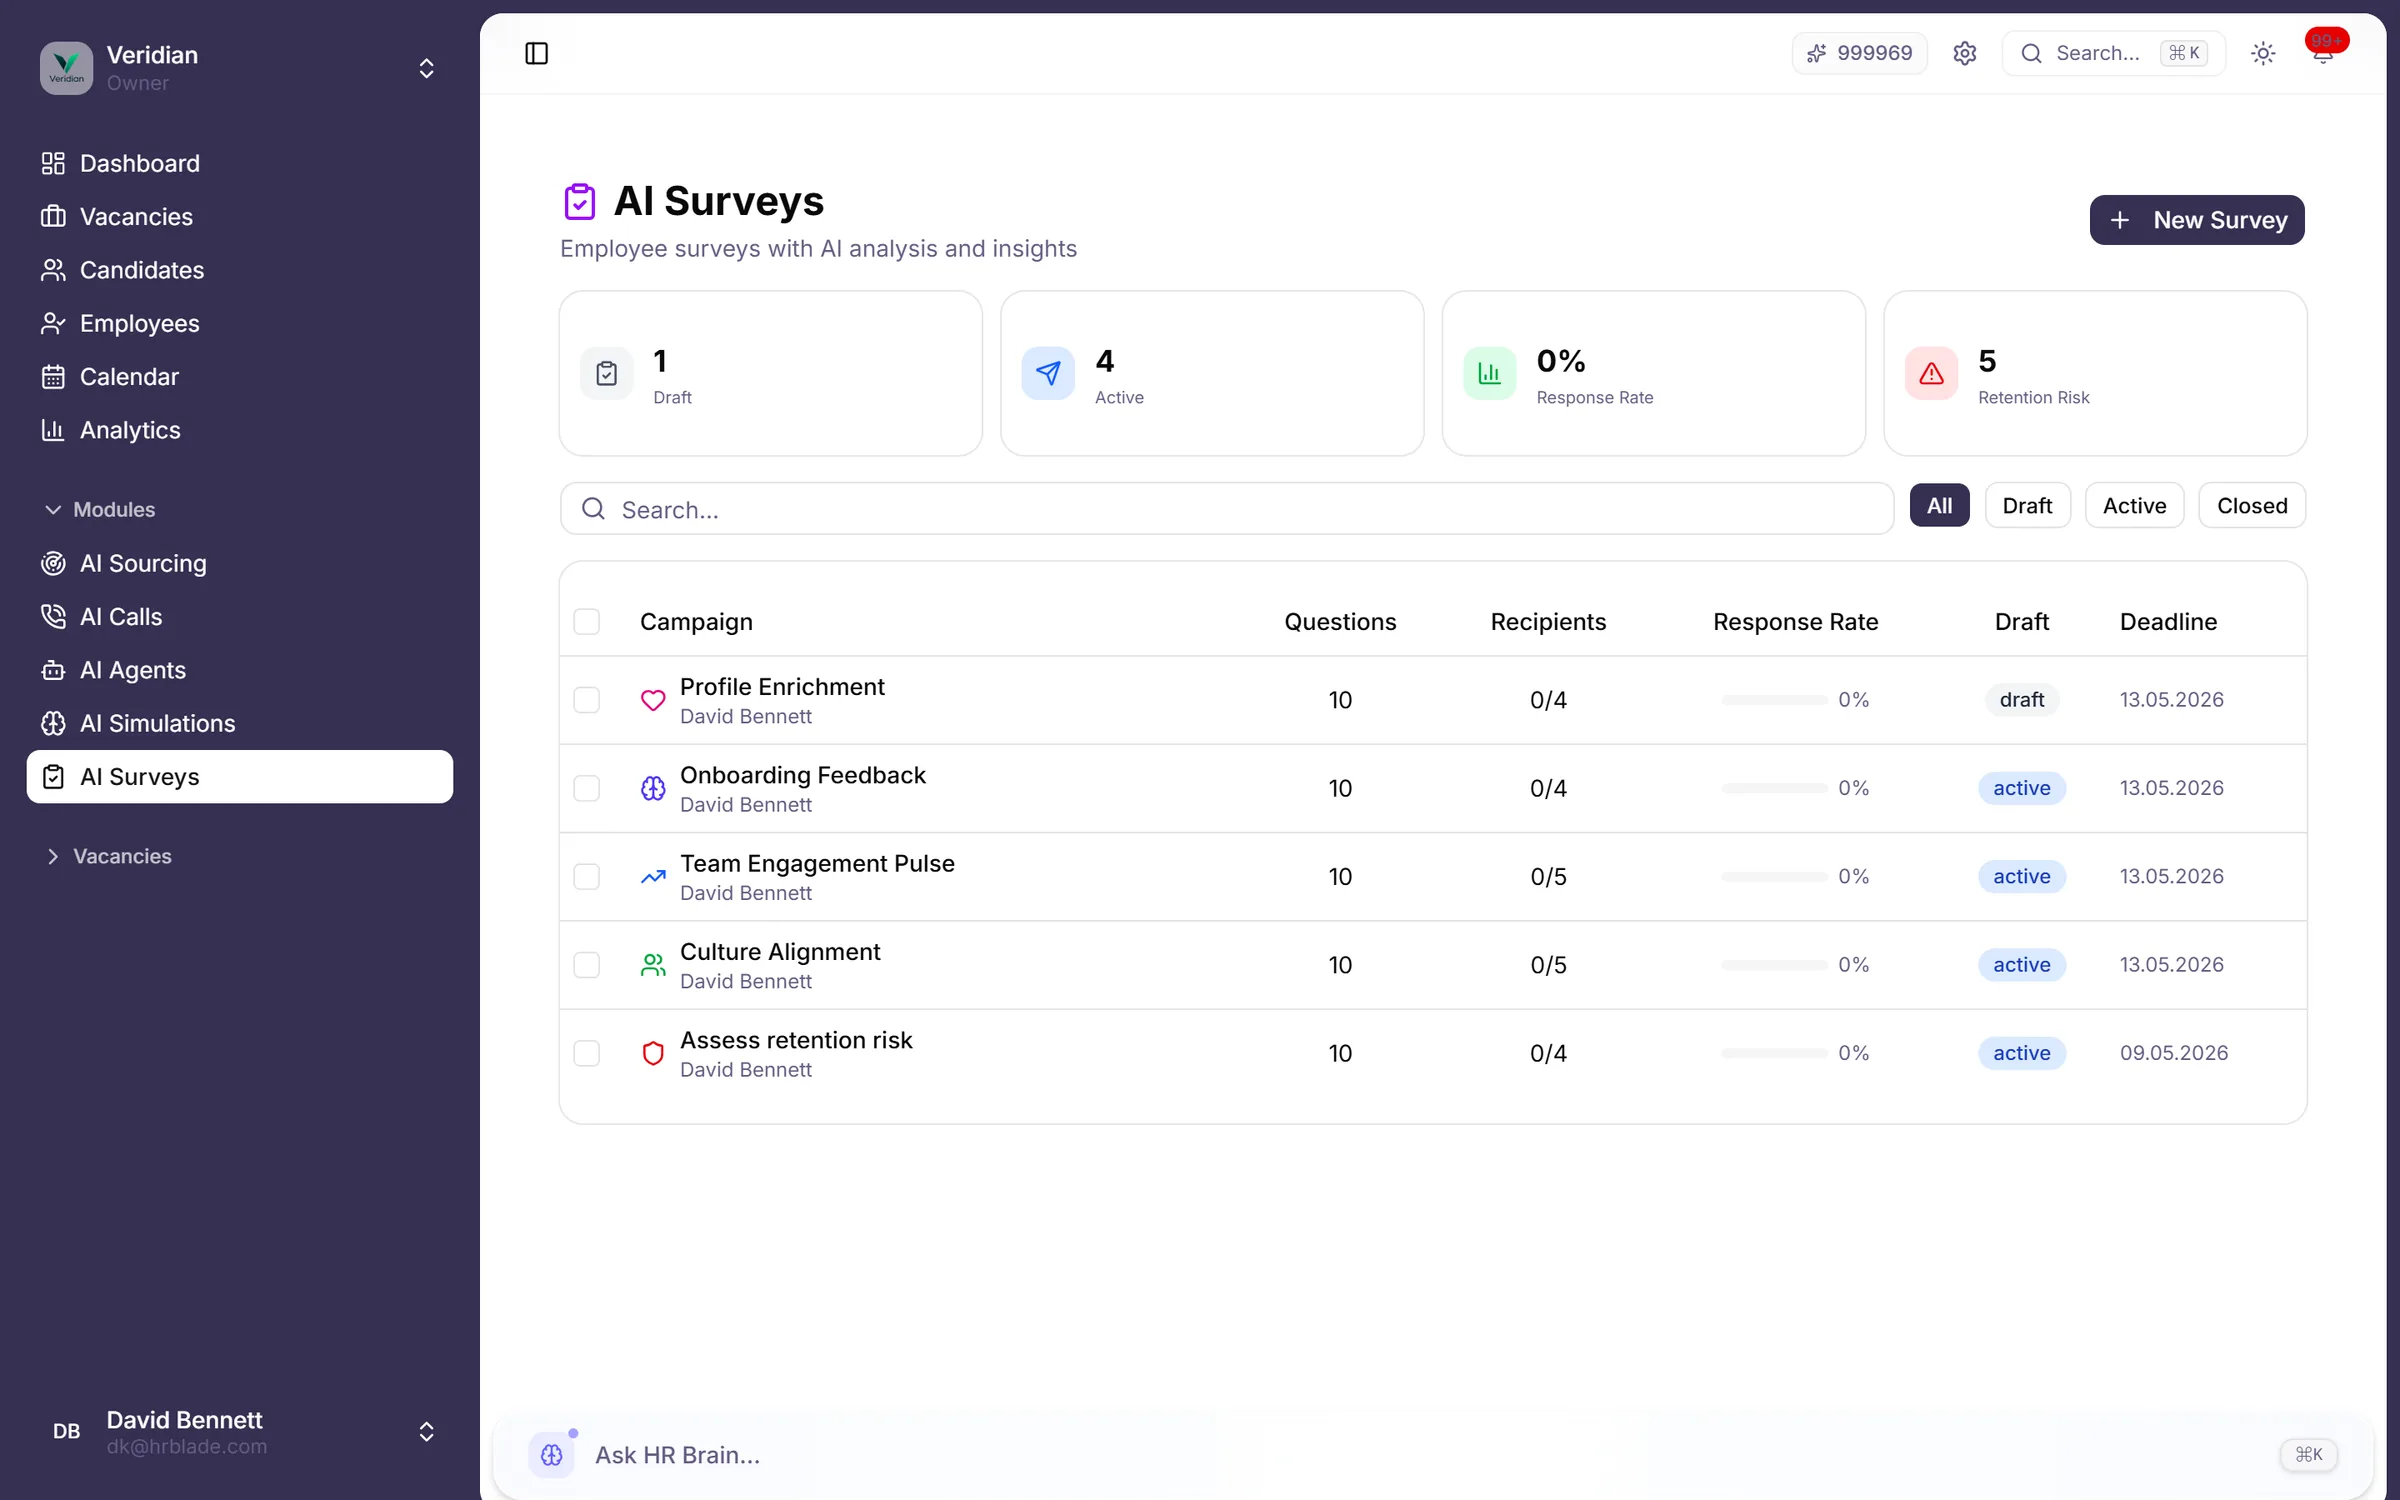Click the Active paper-plane stat icon
Screen dimensions: 2400x1500
pyautogui.click(x=1048, y=373)
